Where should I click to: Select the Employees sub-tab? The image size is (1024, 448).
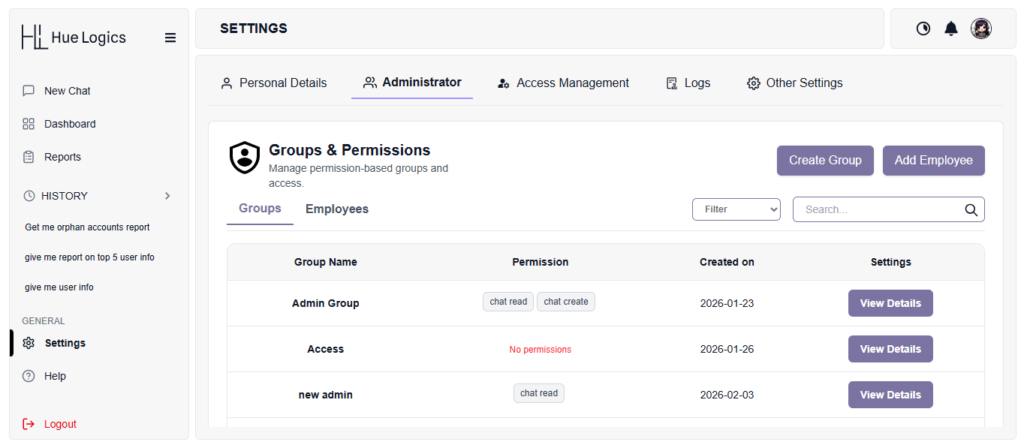337,209
